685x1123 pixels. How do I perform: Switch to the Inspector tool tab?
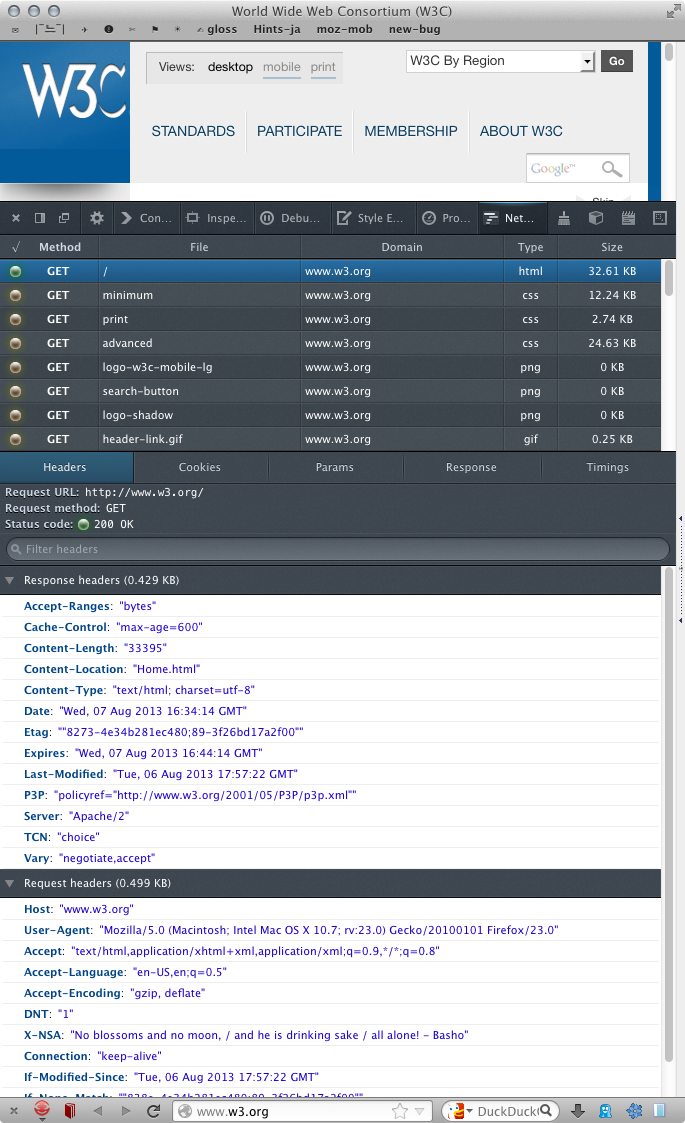[216, 218]
